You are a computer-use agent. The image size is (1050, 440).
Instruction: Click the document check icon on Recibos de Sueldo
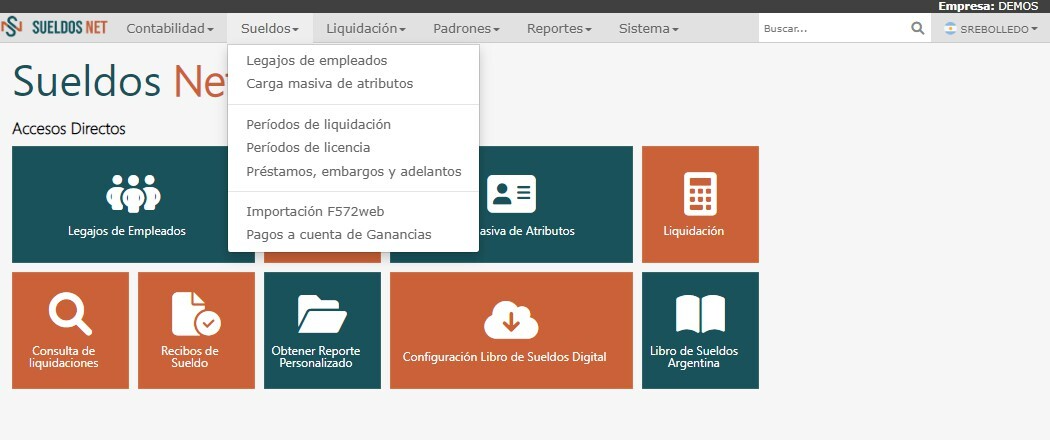[x=196, y=313]
